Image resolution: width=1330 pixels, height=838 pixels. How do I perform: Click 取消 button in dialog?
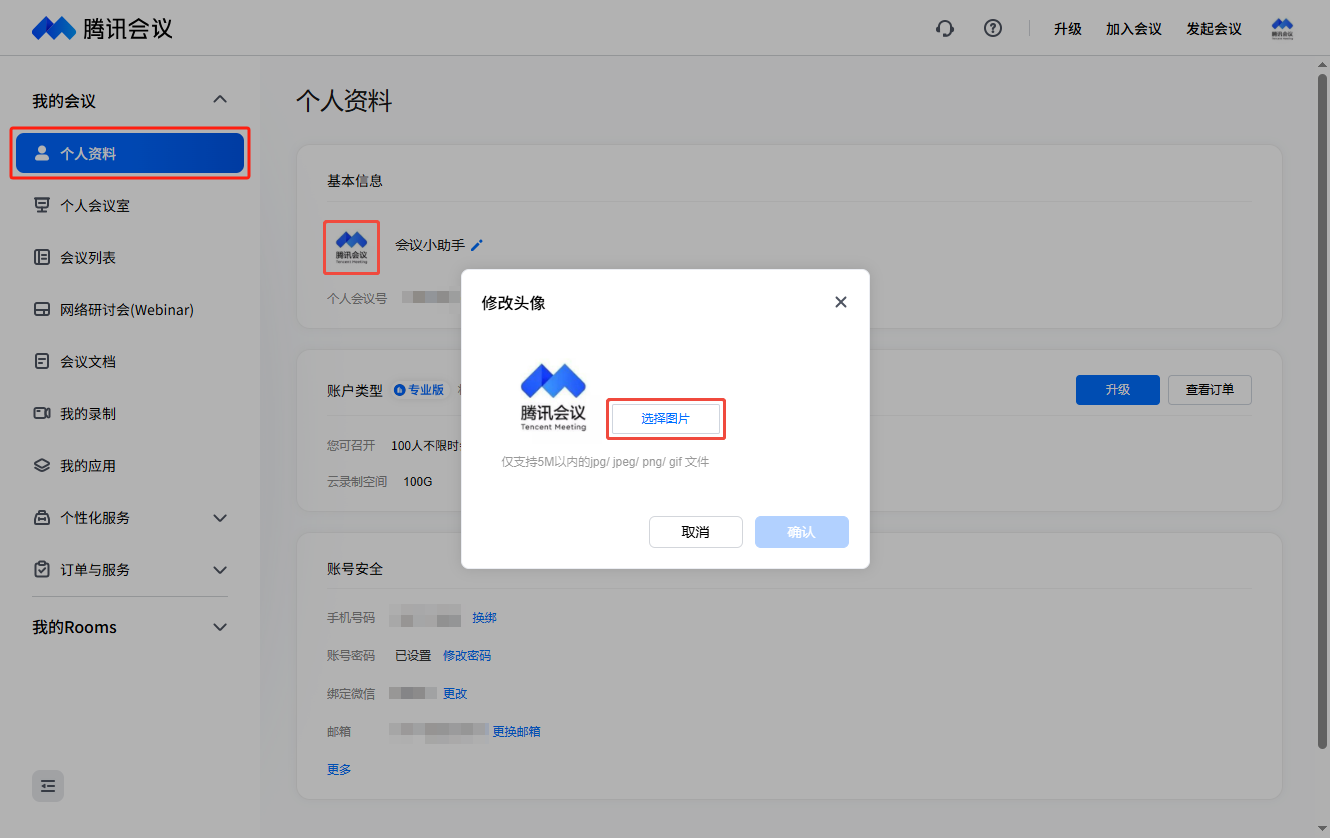(696, 532)
